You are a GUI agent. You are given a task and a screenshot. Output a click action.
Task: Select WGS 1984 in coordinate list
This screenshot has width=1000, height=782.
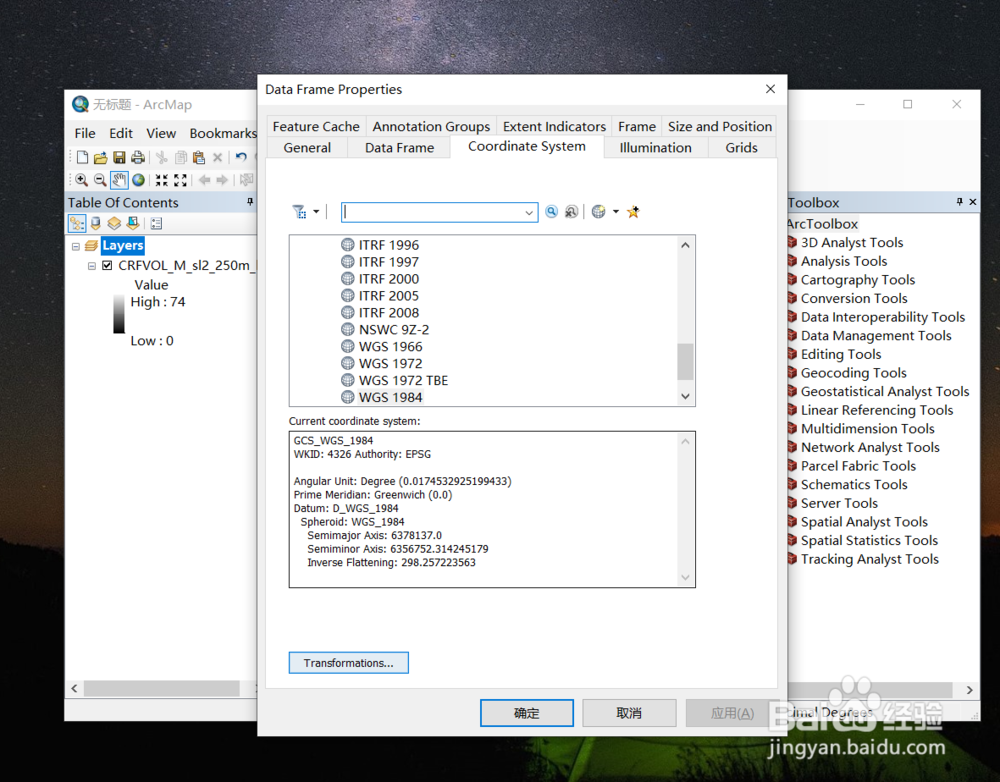coord(390,397)
